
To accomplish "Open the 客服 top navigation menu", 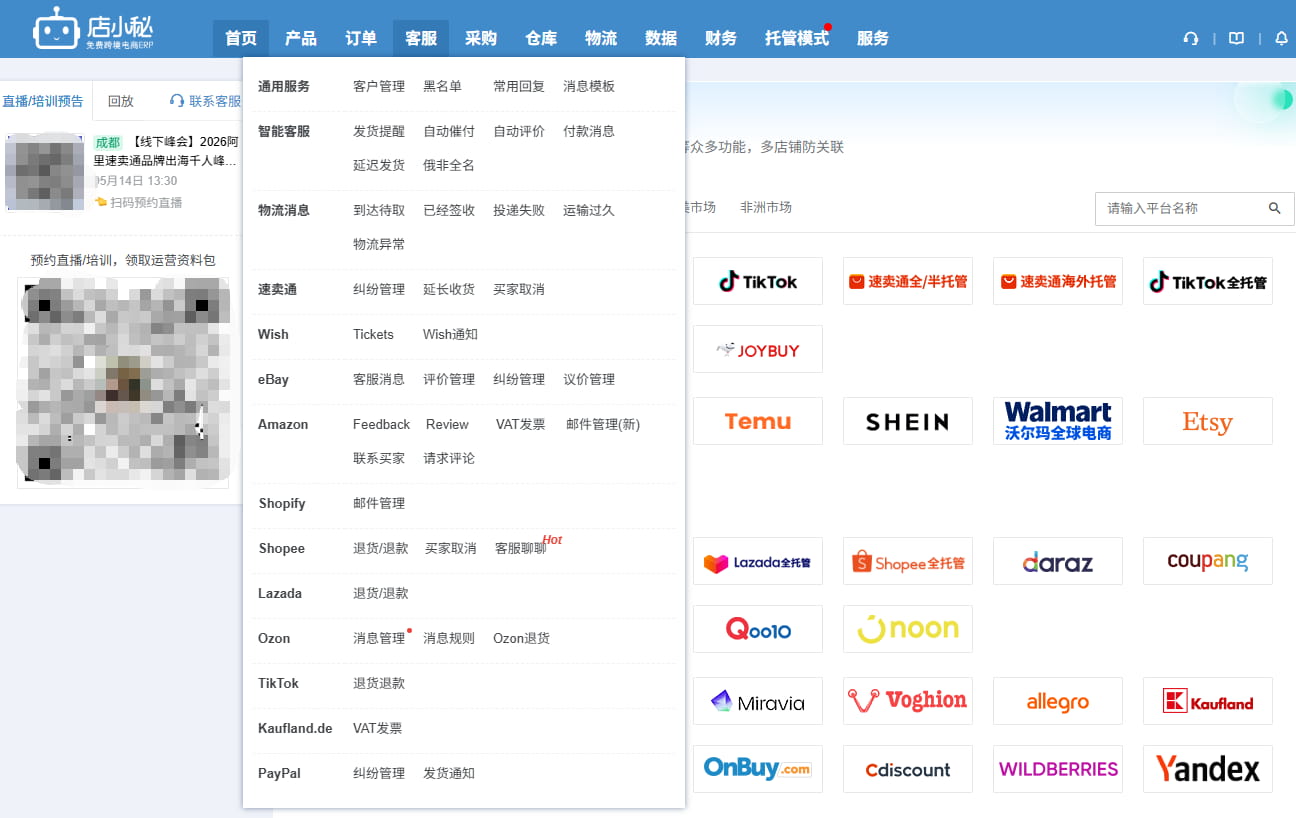I will click(421, 38).
